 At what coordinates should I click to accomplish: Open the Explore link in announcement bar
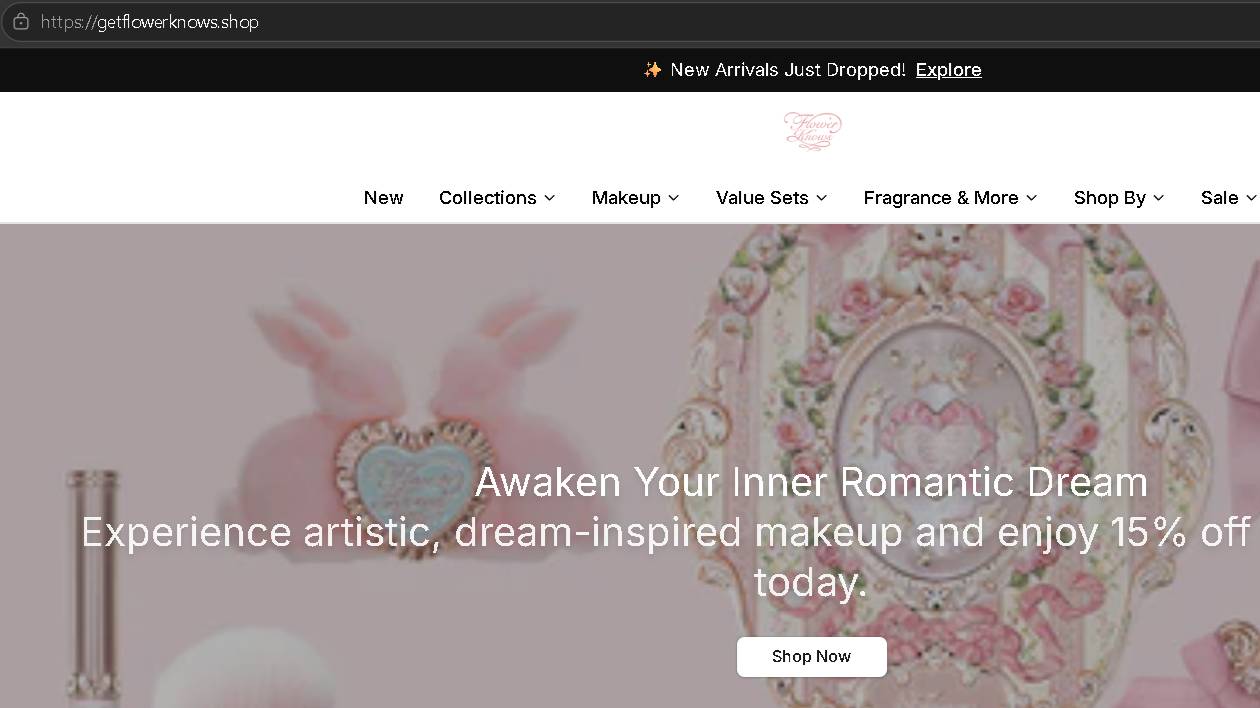948,70
